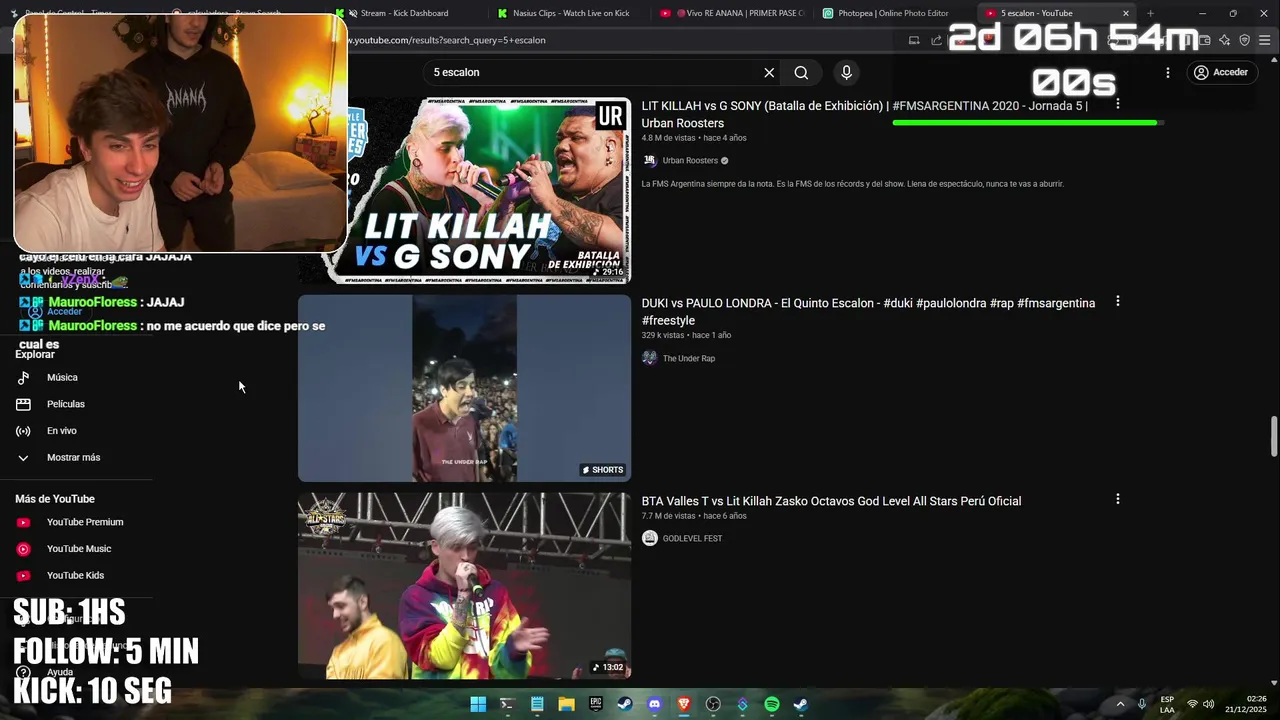Viewport: 1280px width, 720px height.
Task: Switch to Brave browser in taskbar
Action: [x=684, y=704]
